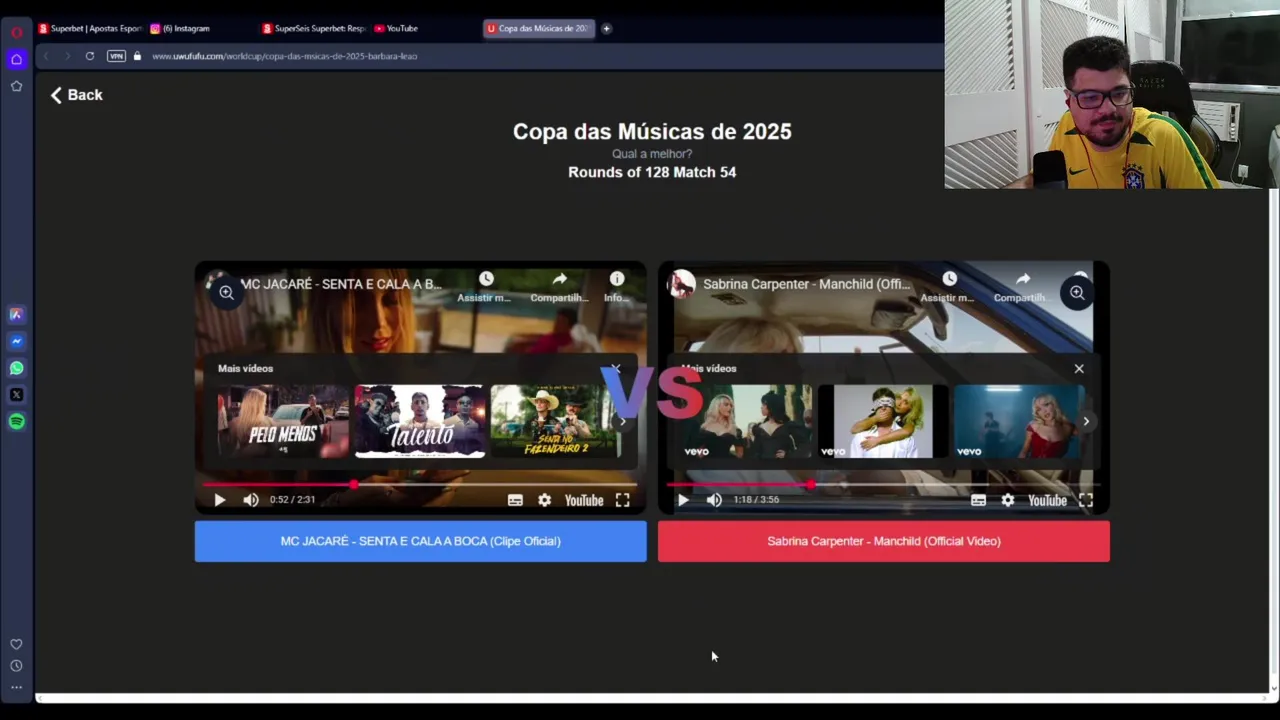The width and height of the screenshot is (1280, 720).
Task: Toggle subtitles on Sabrina Carpenter video
Action: tap(978, 500)
